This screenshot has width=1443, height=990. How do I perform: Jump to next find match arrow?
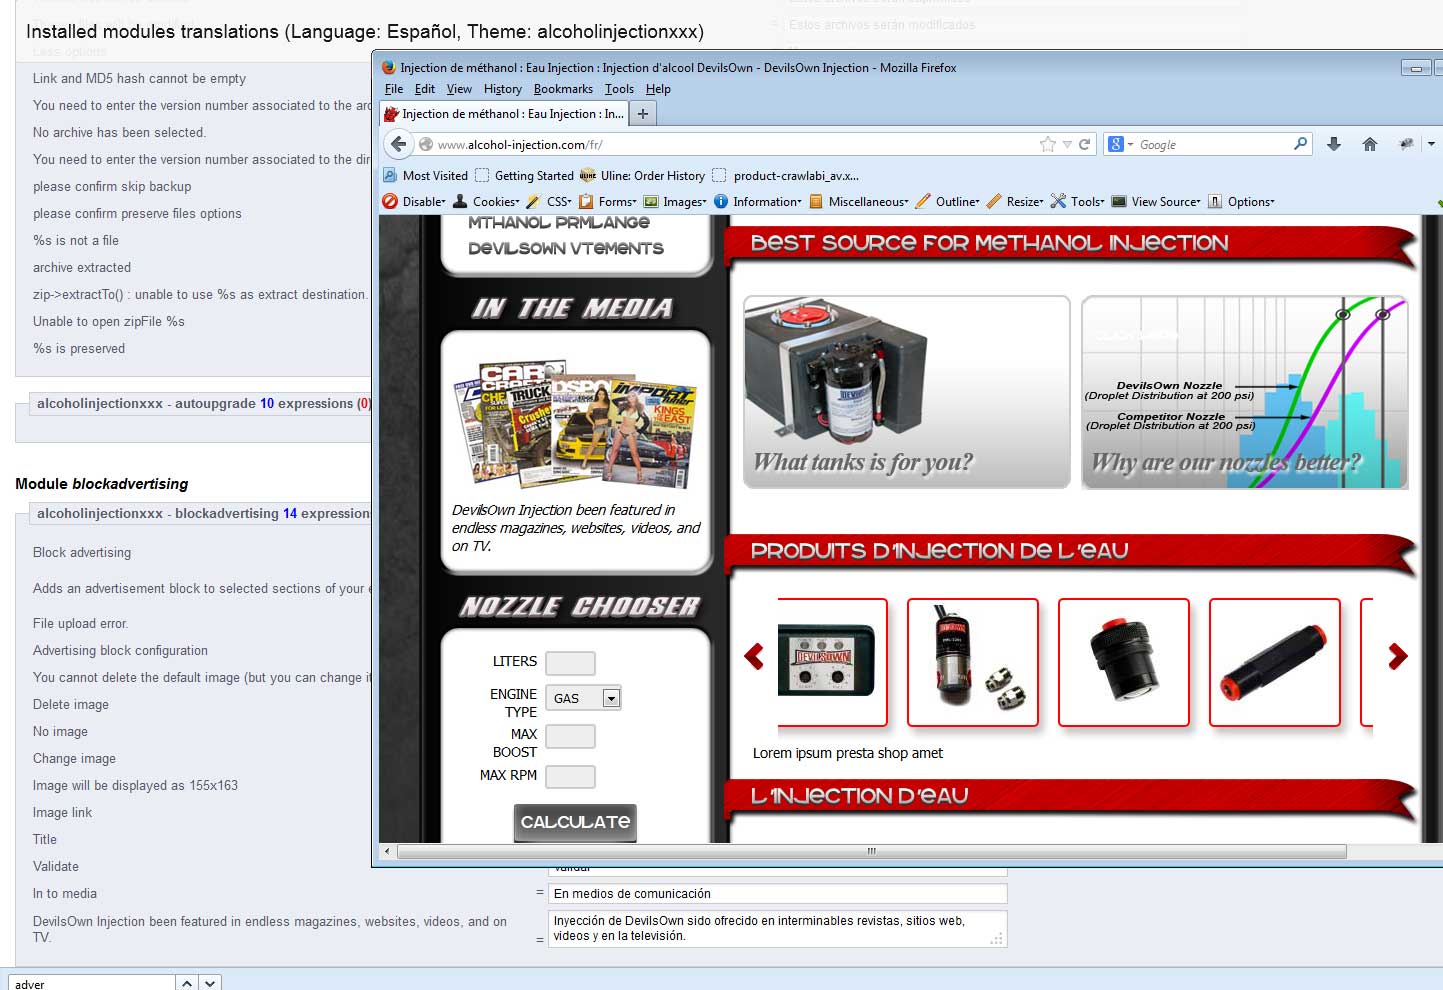(x=210, y=983)
